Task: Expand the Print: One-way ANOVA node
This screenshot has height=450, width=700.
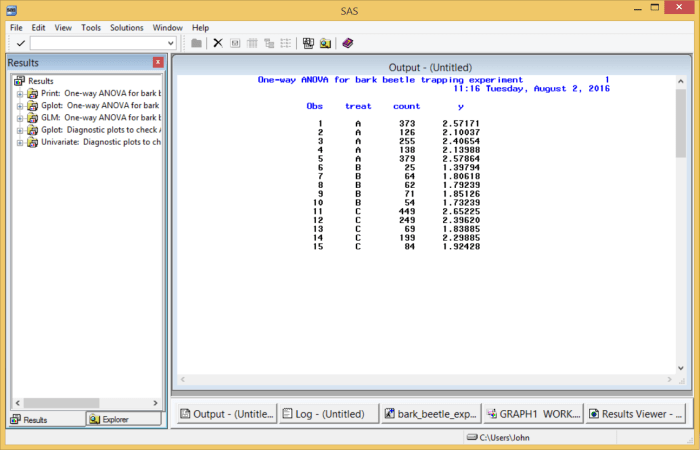Action: click(x=20, y=94)
